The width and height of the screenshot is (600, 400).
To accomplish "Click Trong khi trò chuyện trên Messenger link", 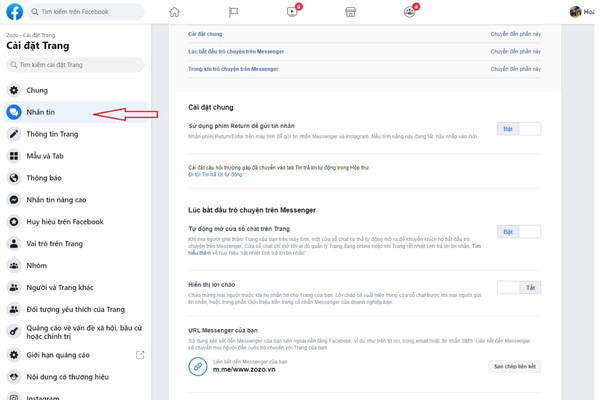I will 233,69.
